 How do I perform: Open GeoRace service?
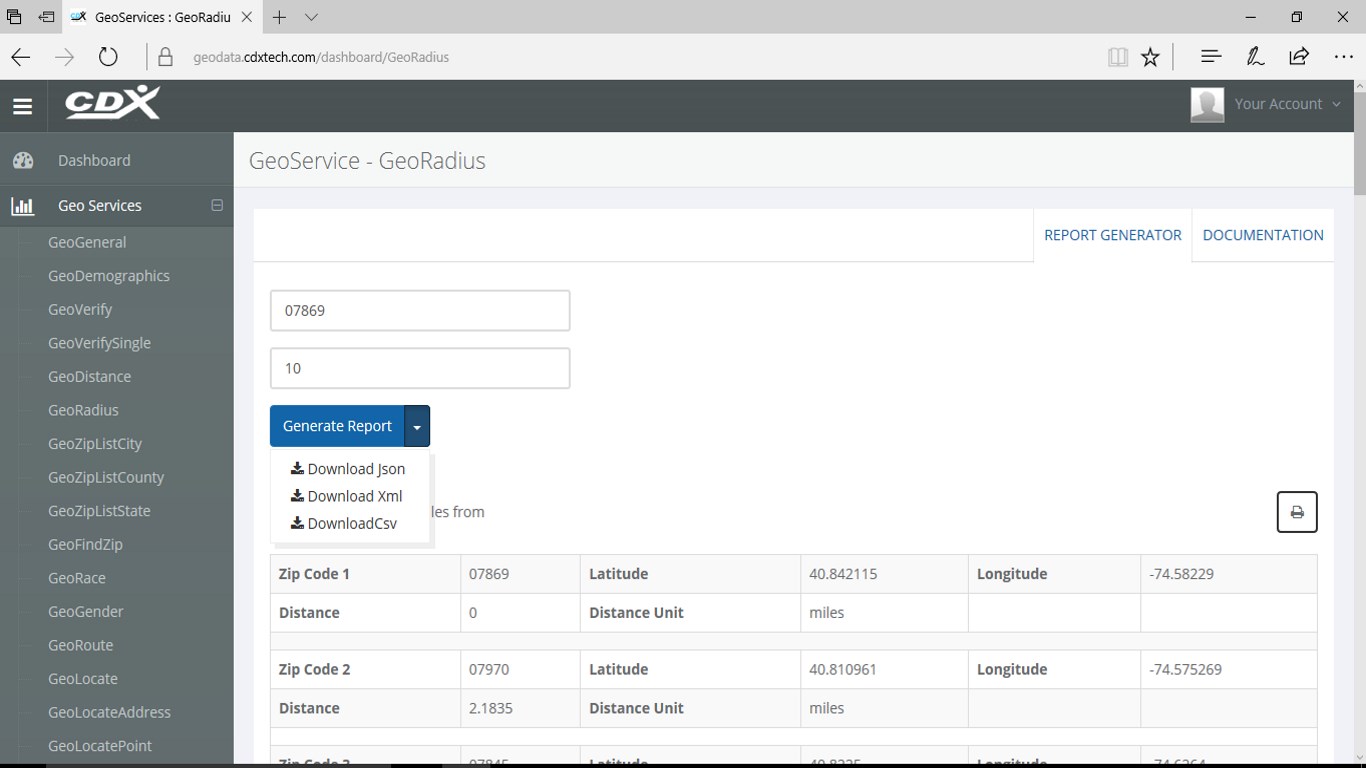coord(77,578)
